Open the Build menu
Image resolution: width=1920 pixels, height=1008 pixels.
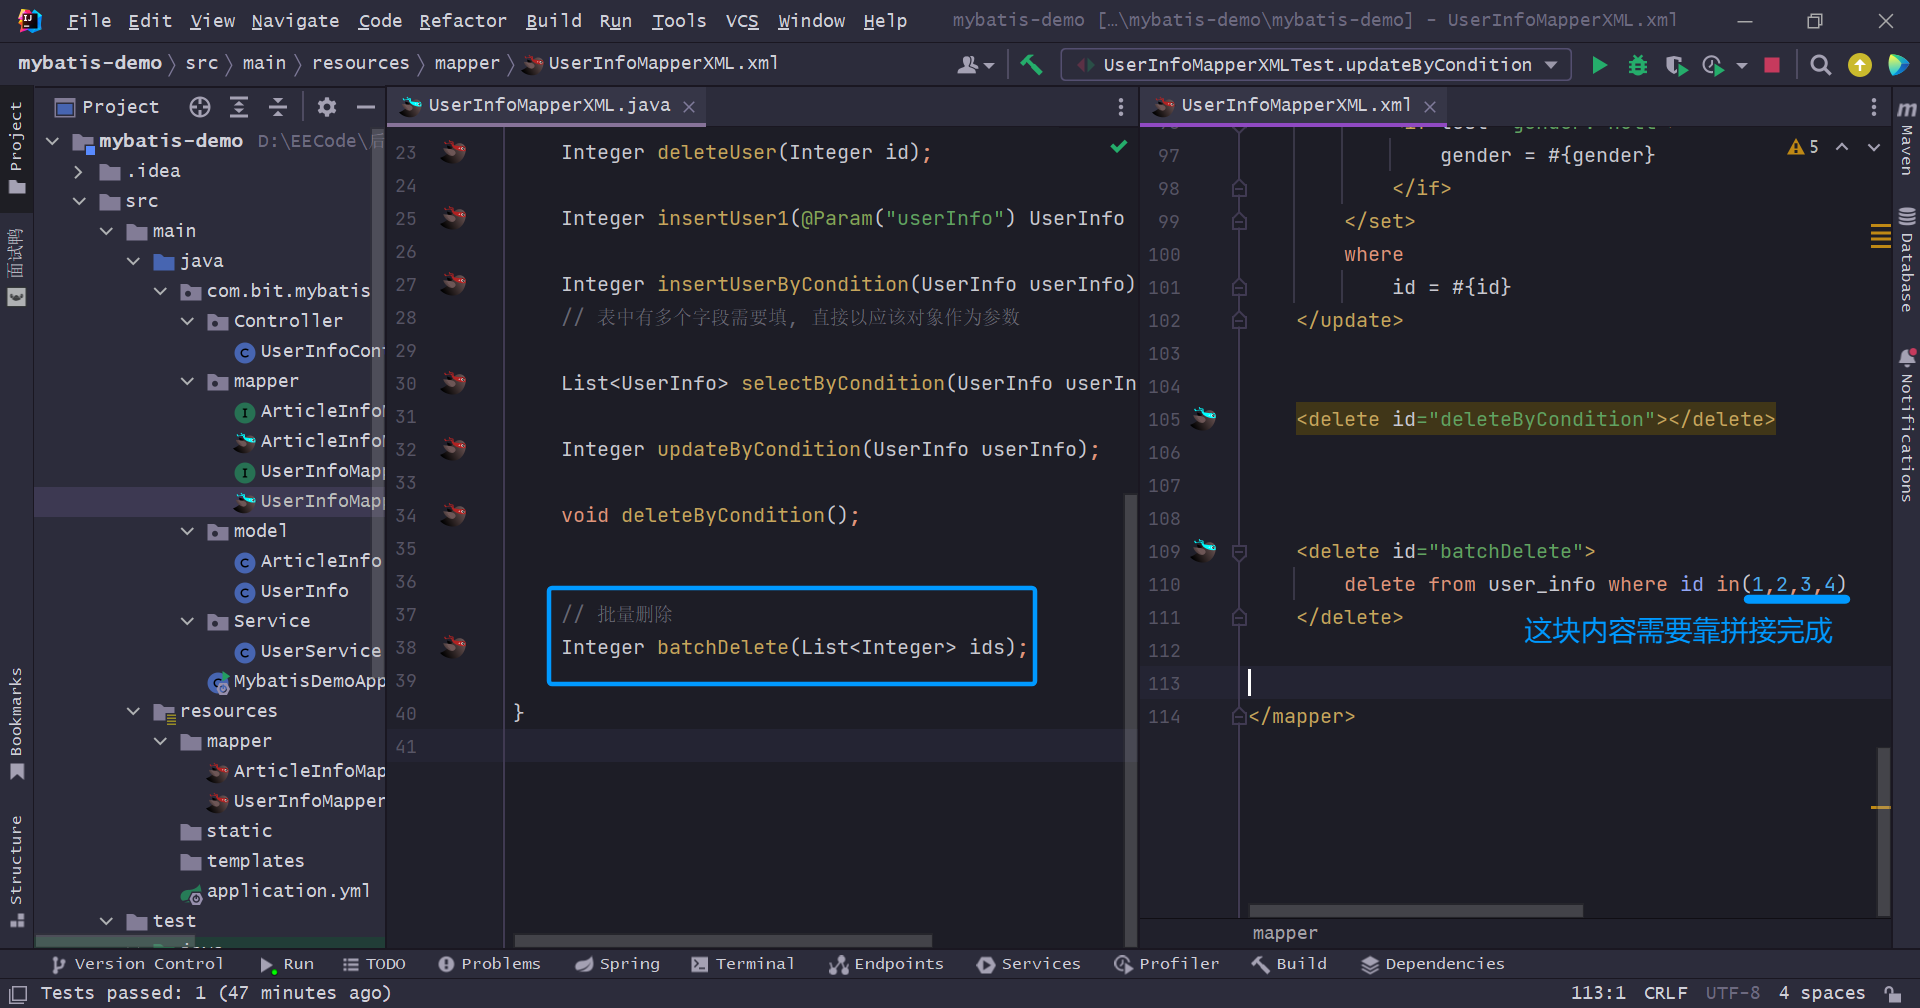(x=553, y=21)
